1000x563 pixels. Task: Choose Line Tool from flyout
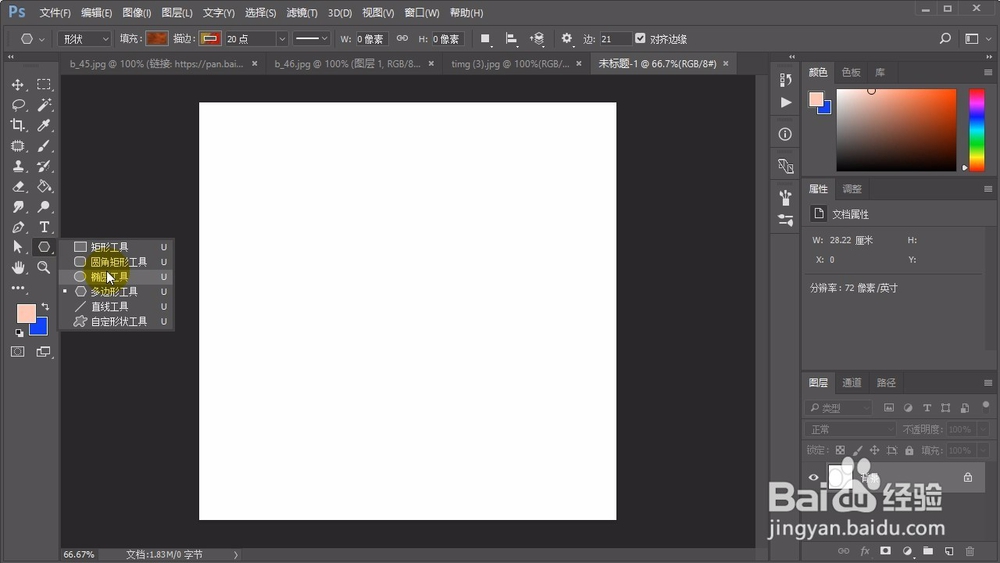(x=116, y=307)
